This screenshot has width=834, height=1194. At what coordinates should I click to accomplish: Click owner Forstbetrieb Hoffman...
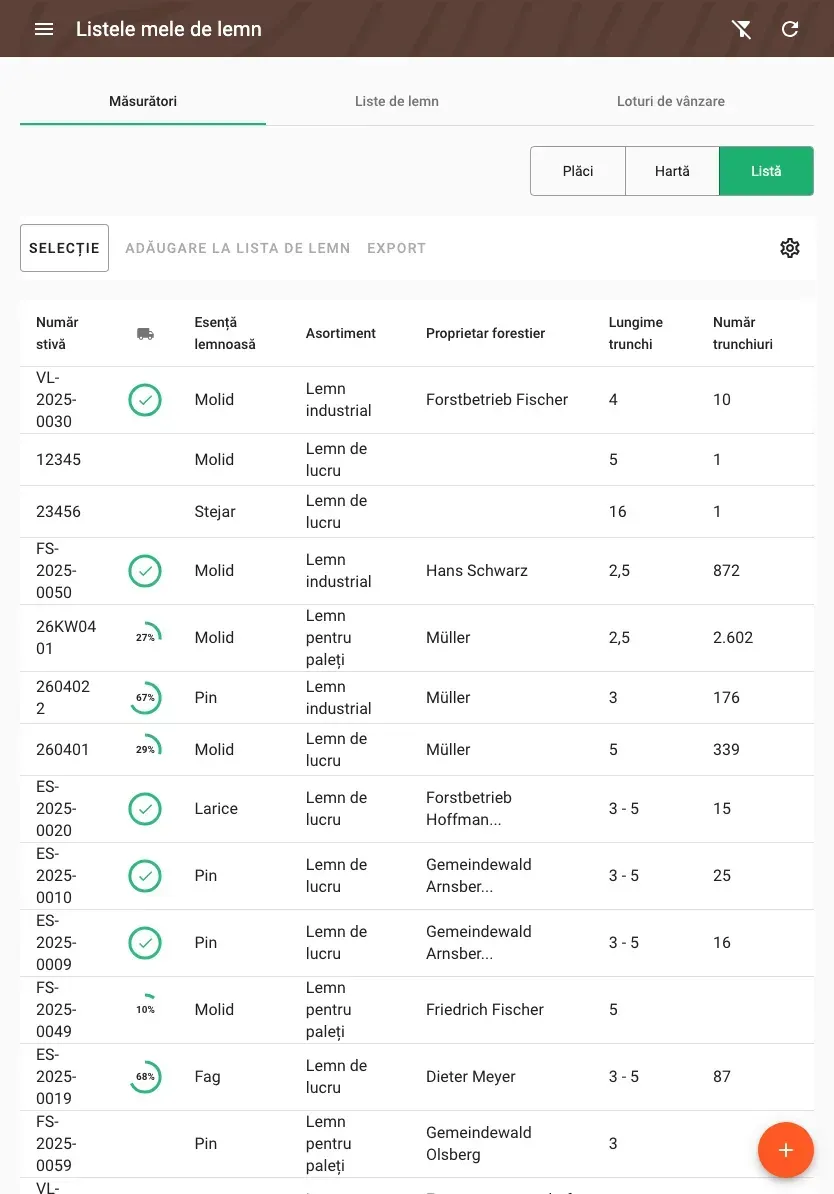click(468, 809)
